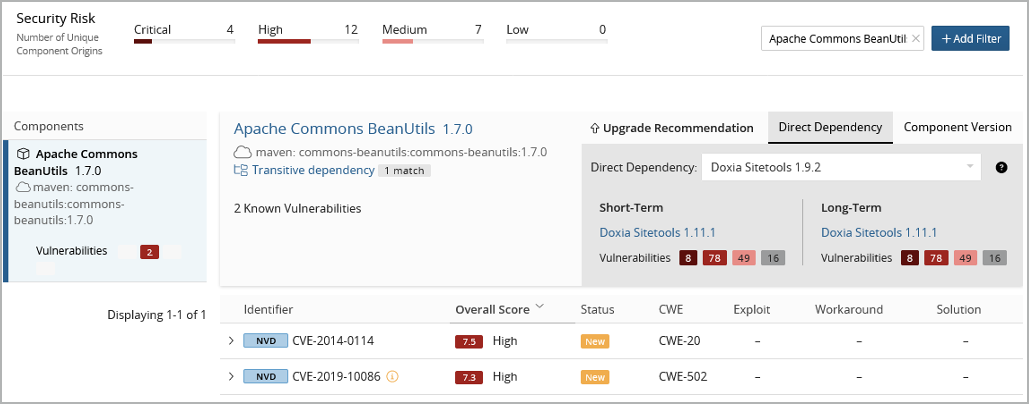Remove the Apache Commons BeanUtils filter
This screenshot has width=1029, height=404.
[916, 39]
